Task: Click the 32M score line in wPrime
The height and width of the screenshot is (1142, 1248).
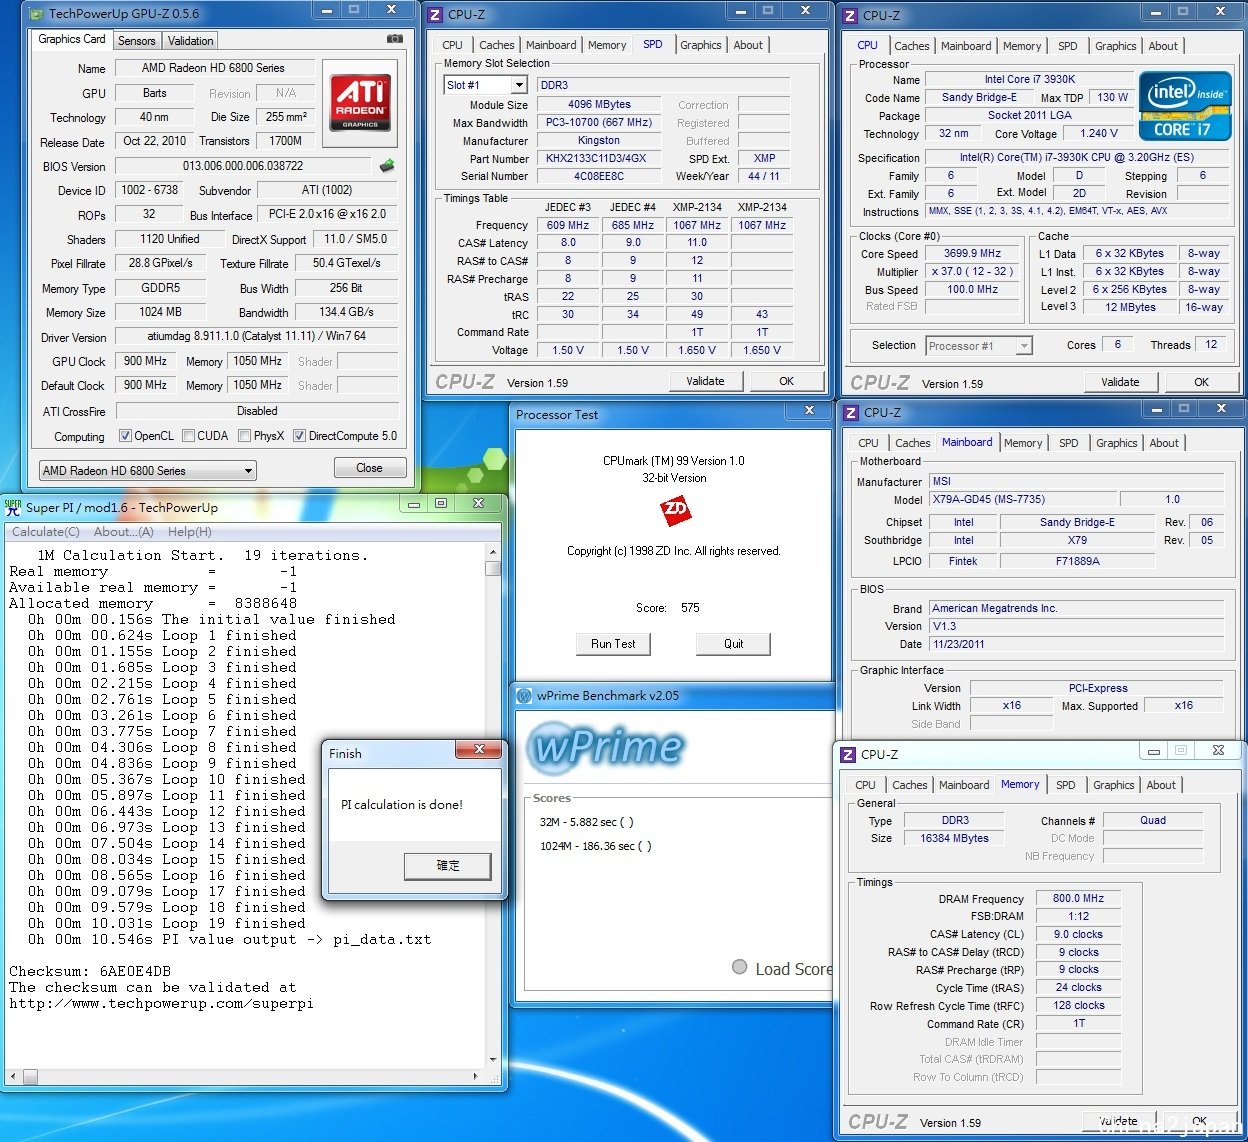Action: click(586, 822)
